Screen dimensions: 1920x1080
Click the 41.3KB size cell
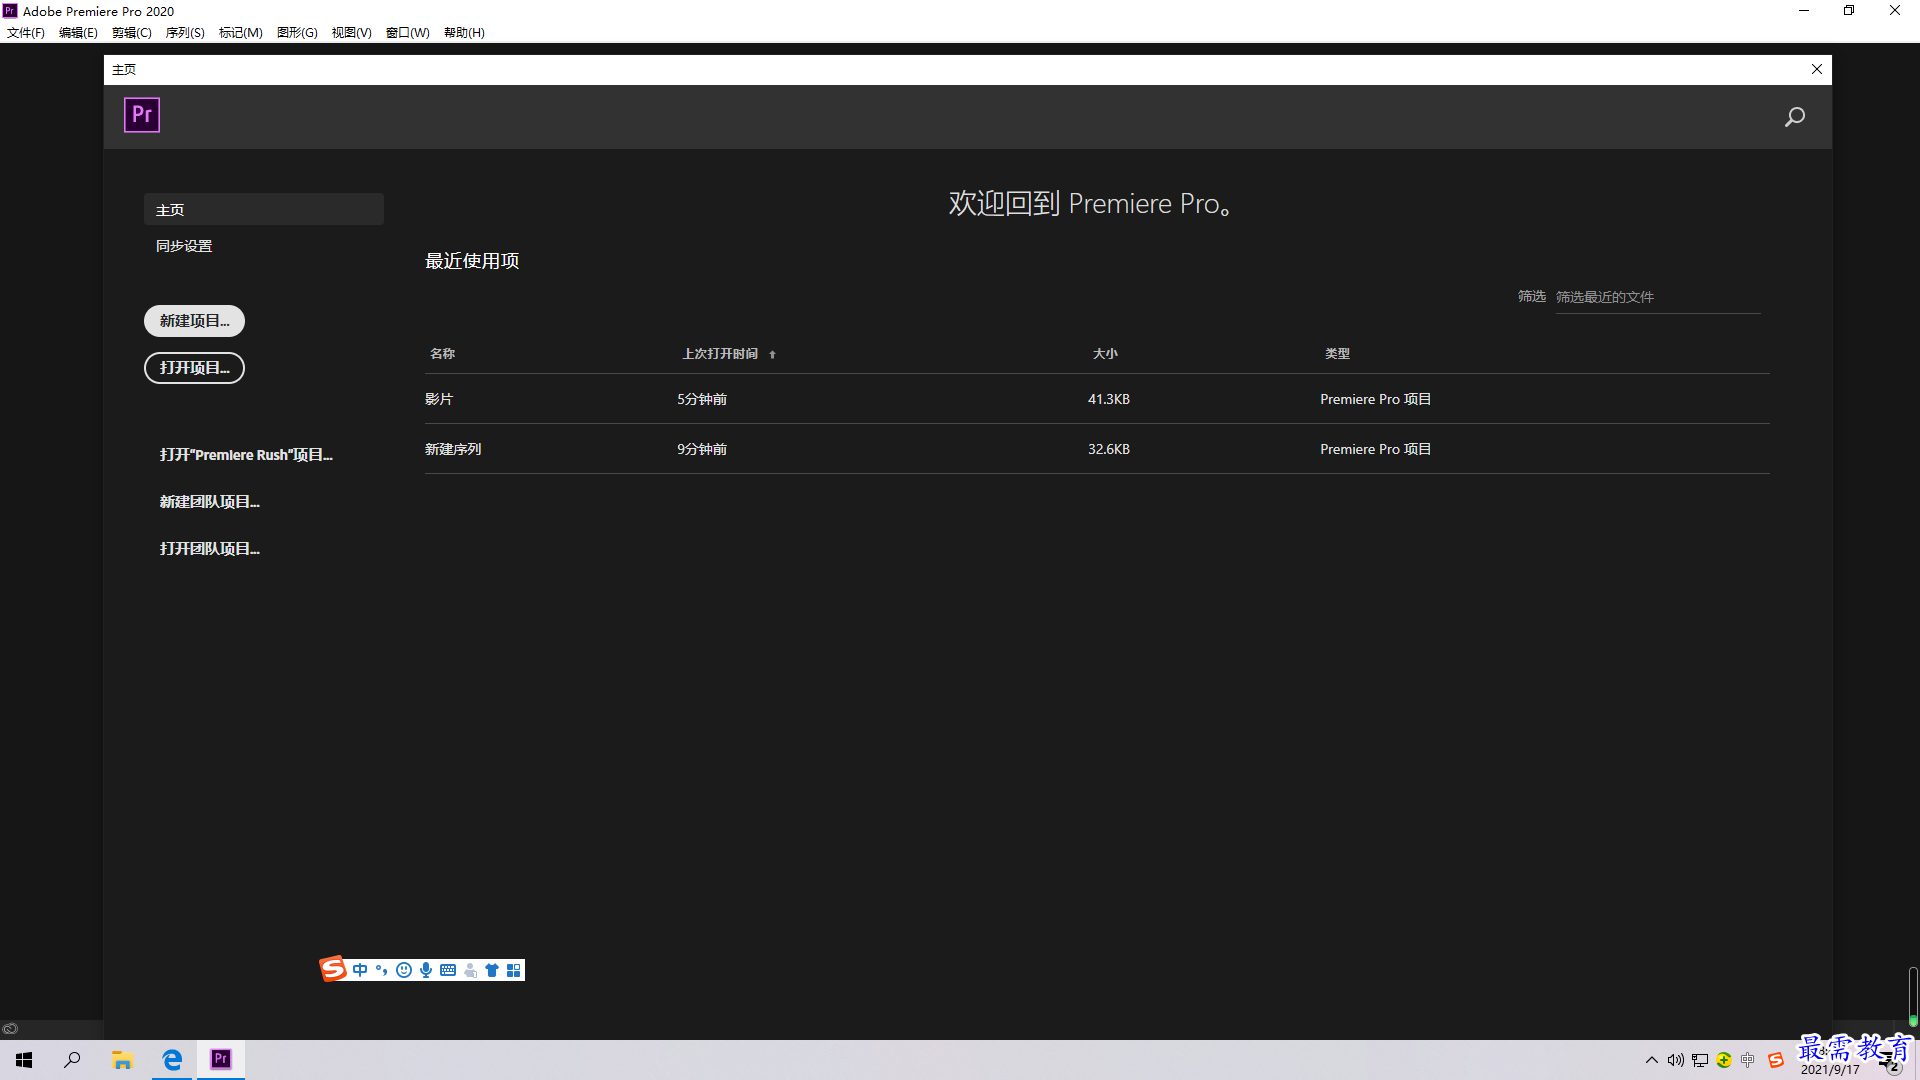pos(1109,399)
